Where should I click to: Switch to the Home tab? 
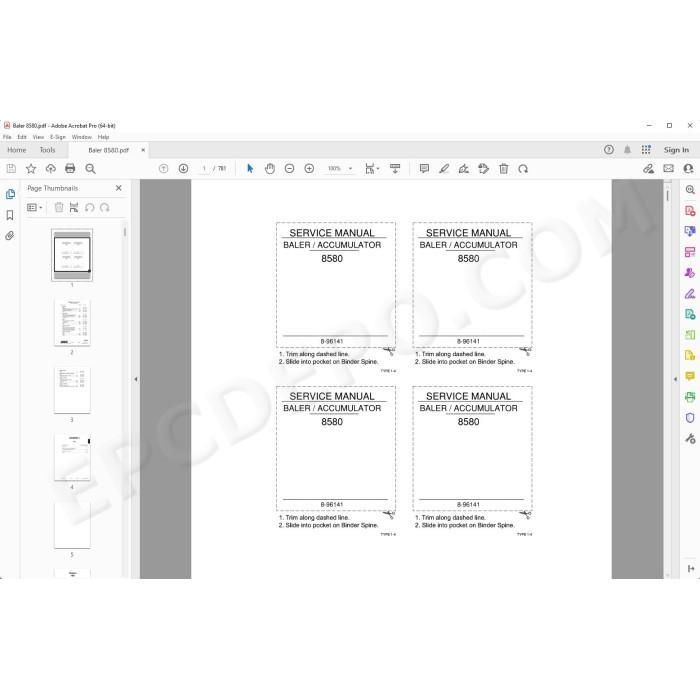point(17,150)
